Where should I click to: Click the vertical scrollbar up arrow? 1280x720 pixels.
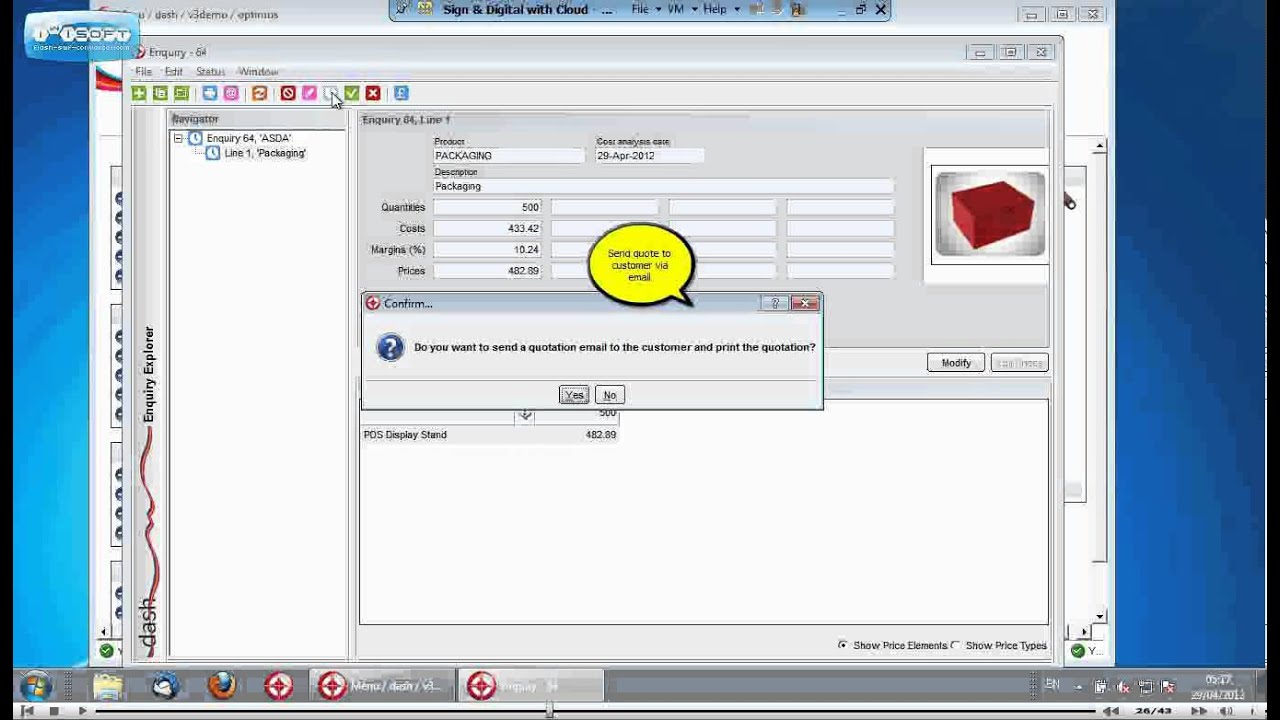click(x=1100, y=147)
